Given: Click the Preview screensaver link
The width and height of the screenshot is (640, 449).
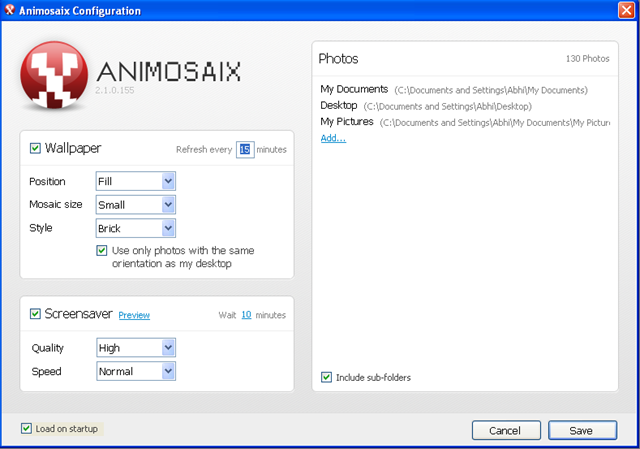Looking at the screenshot, I should (x=134, y=315).
